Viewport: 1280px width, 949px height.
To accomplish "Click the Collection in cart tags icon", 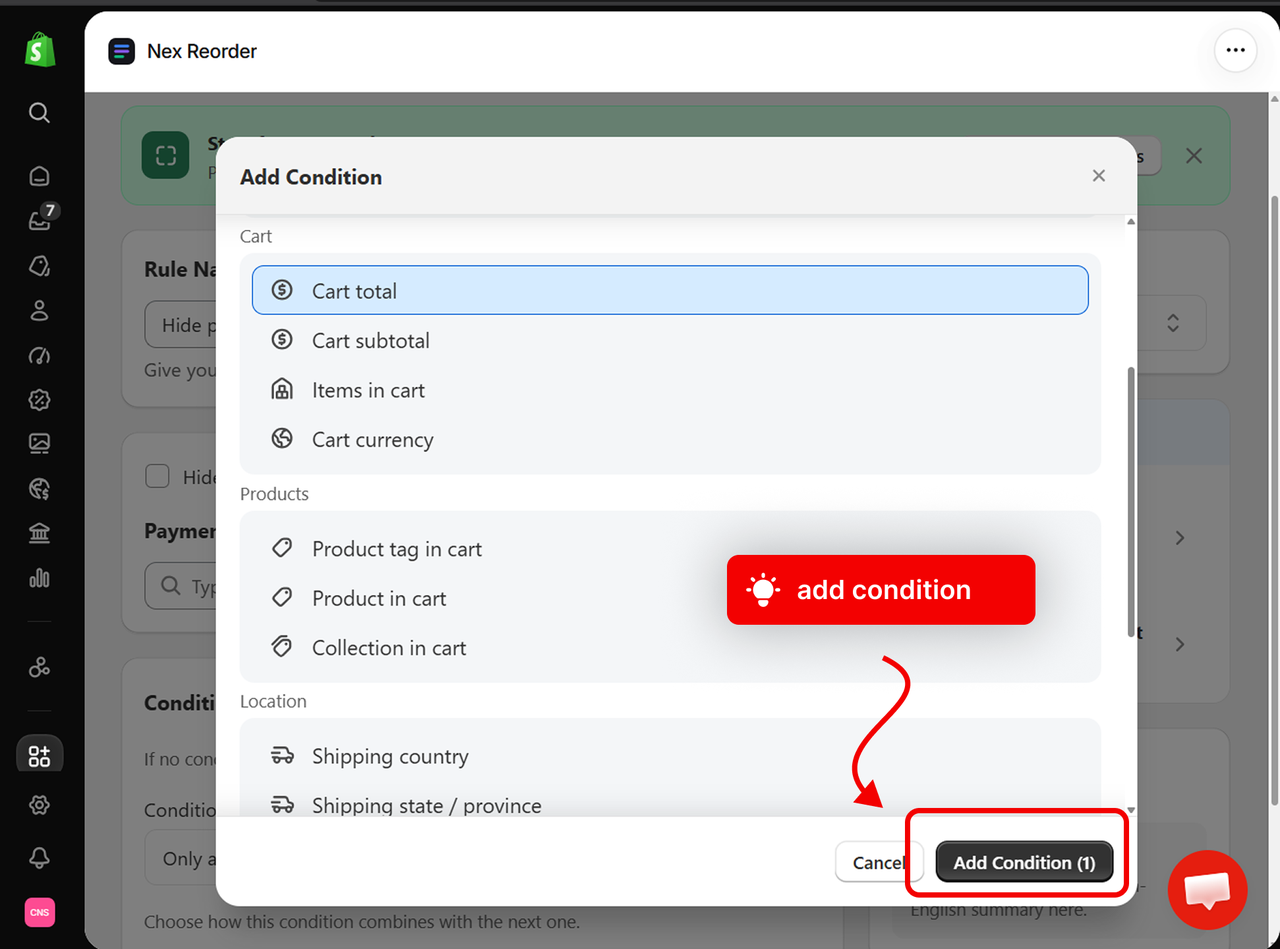I will pos(282,647).
